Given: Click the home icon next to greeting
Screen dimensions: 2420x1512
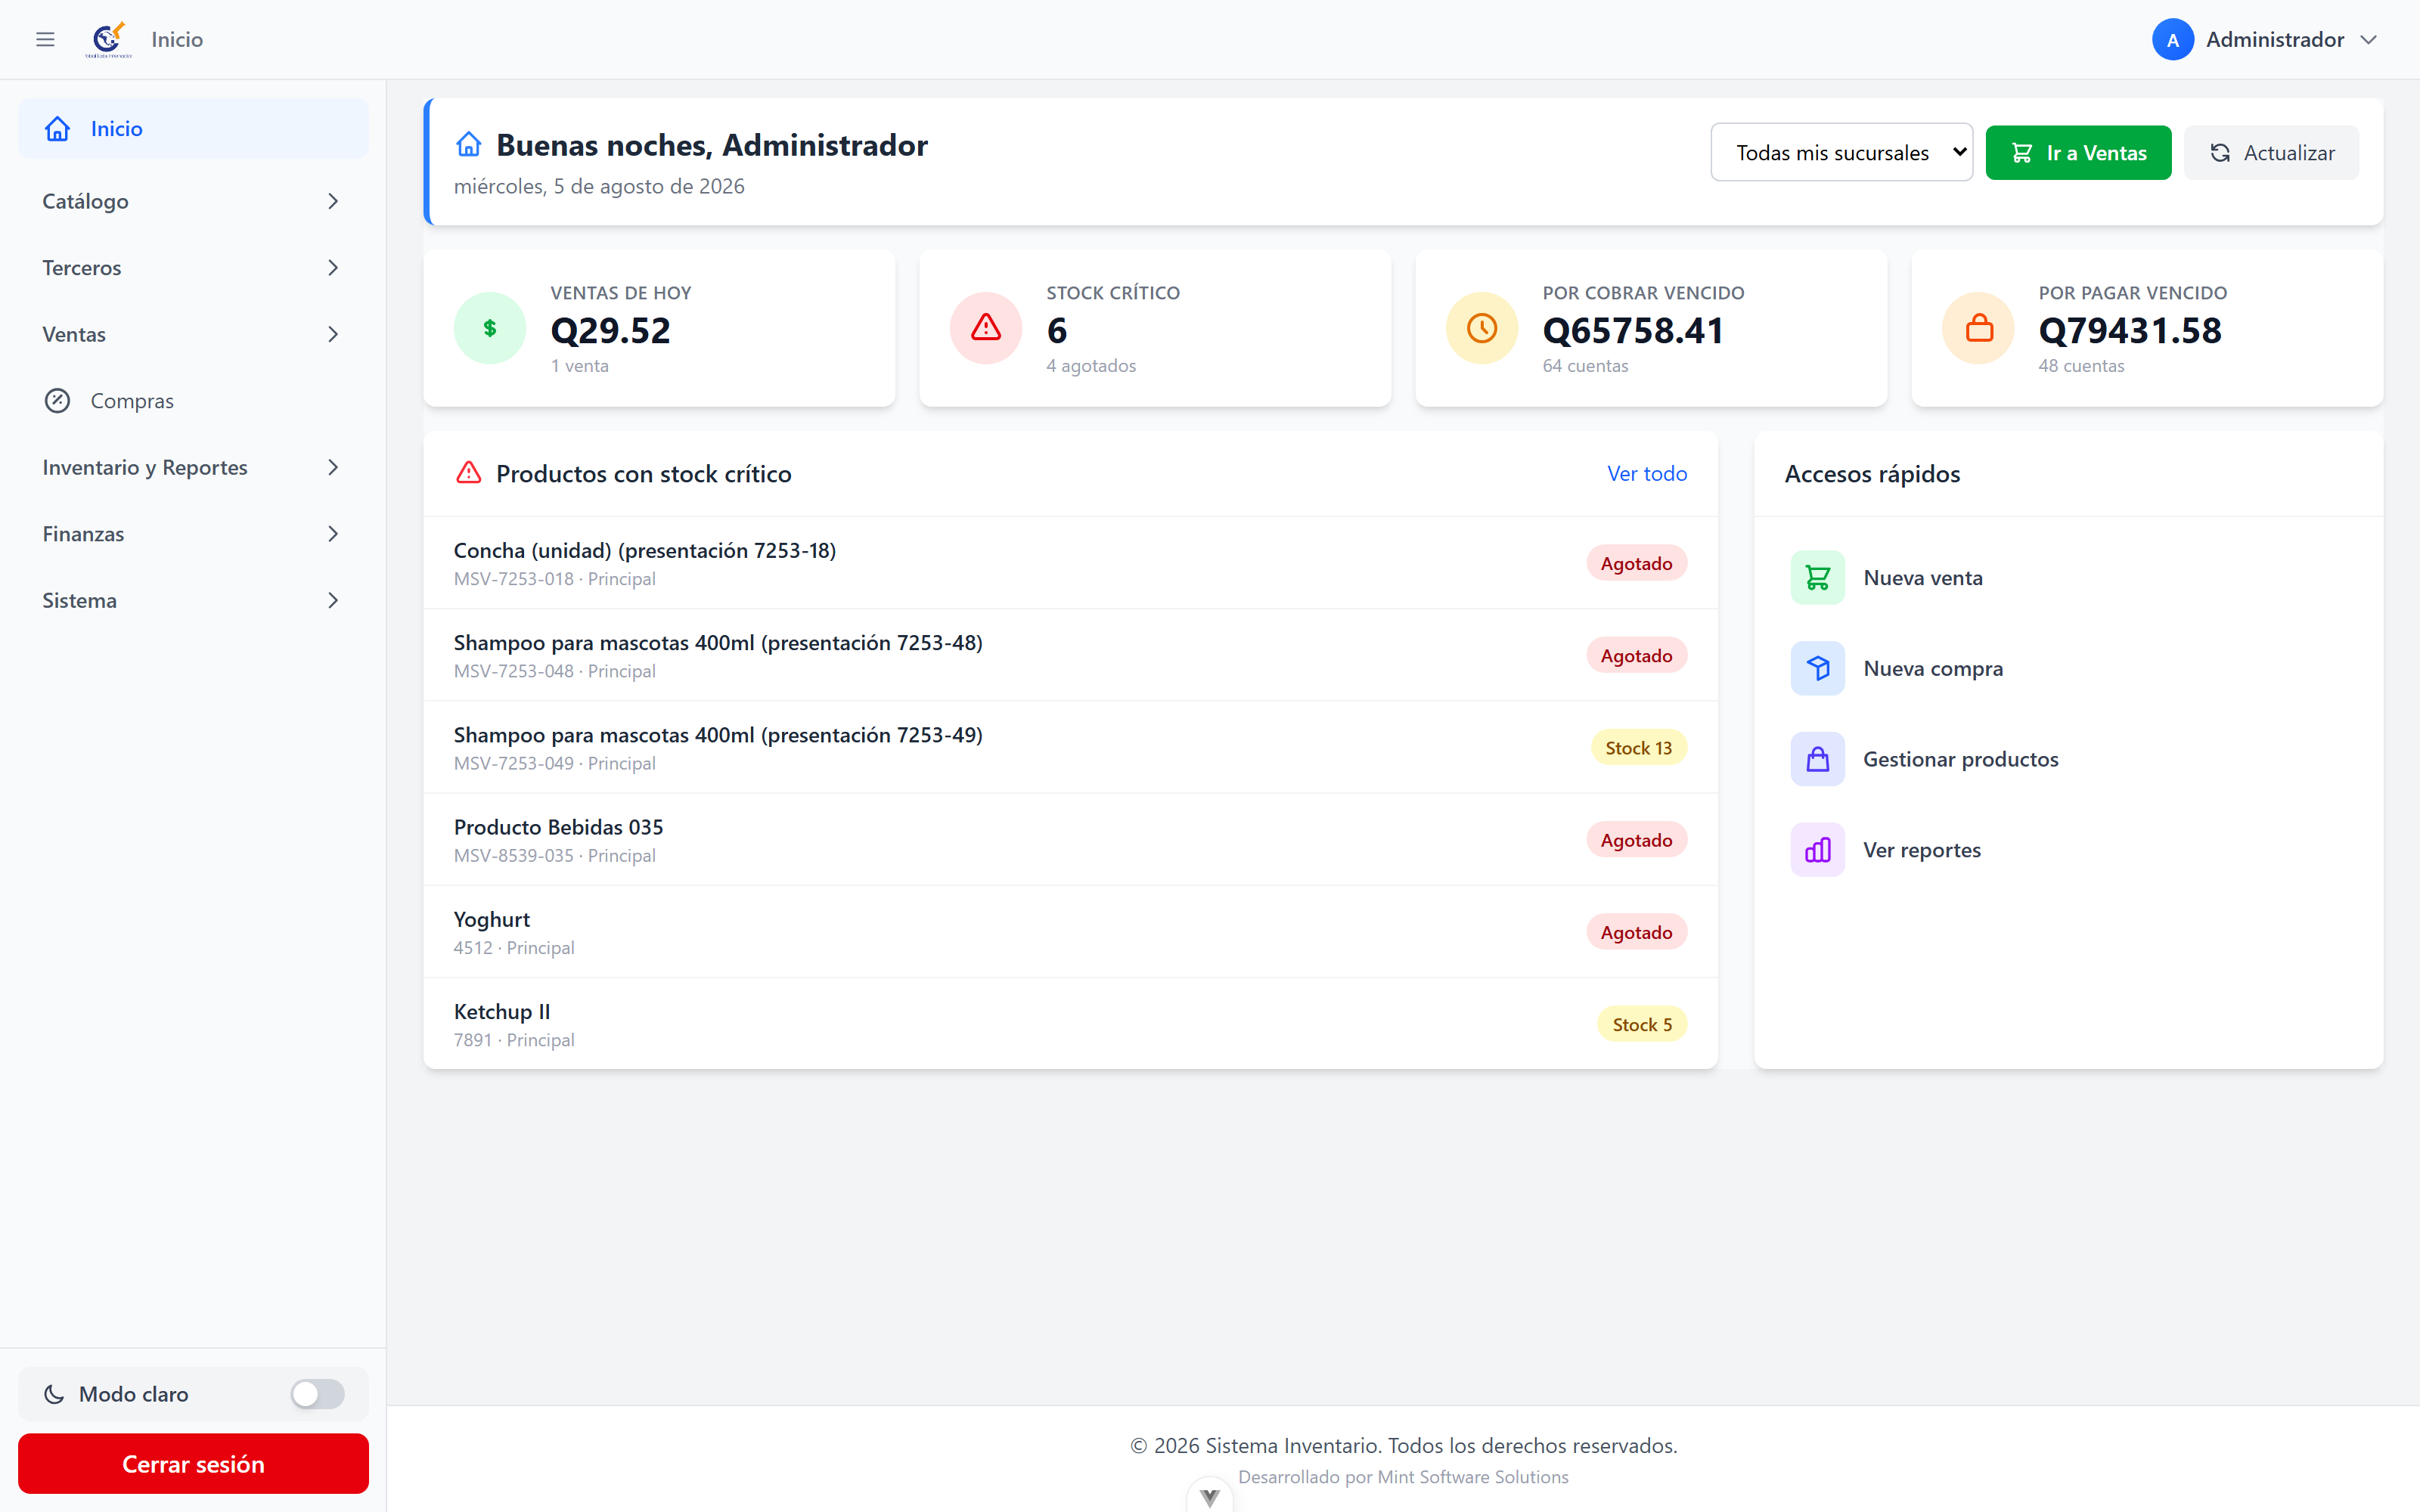Looking at the screenshot, I should [x=468, y=145].
